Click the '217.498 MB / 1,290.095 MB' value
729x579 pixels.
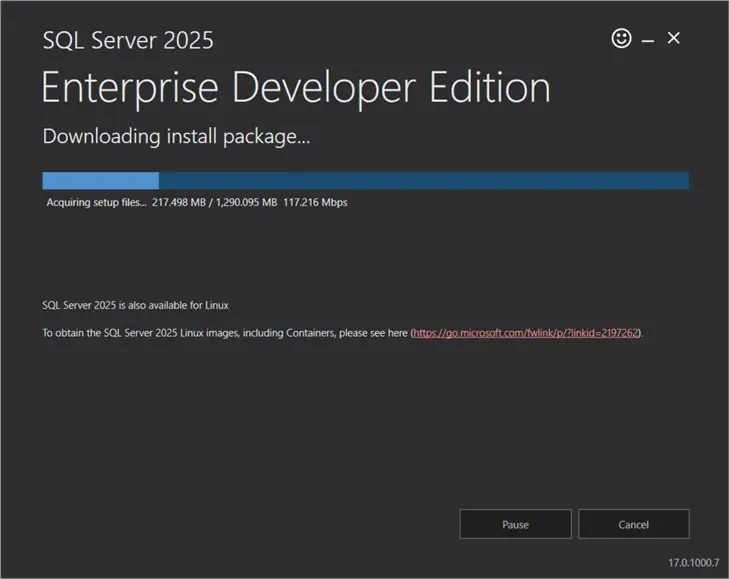214,202
